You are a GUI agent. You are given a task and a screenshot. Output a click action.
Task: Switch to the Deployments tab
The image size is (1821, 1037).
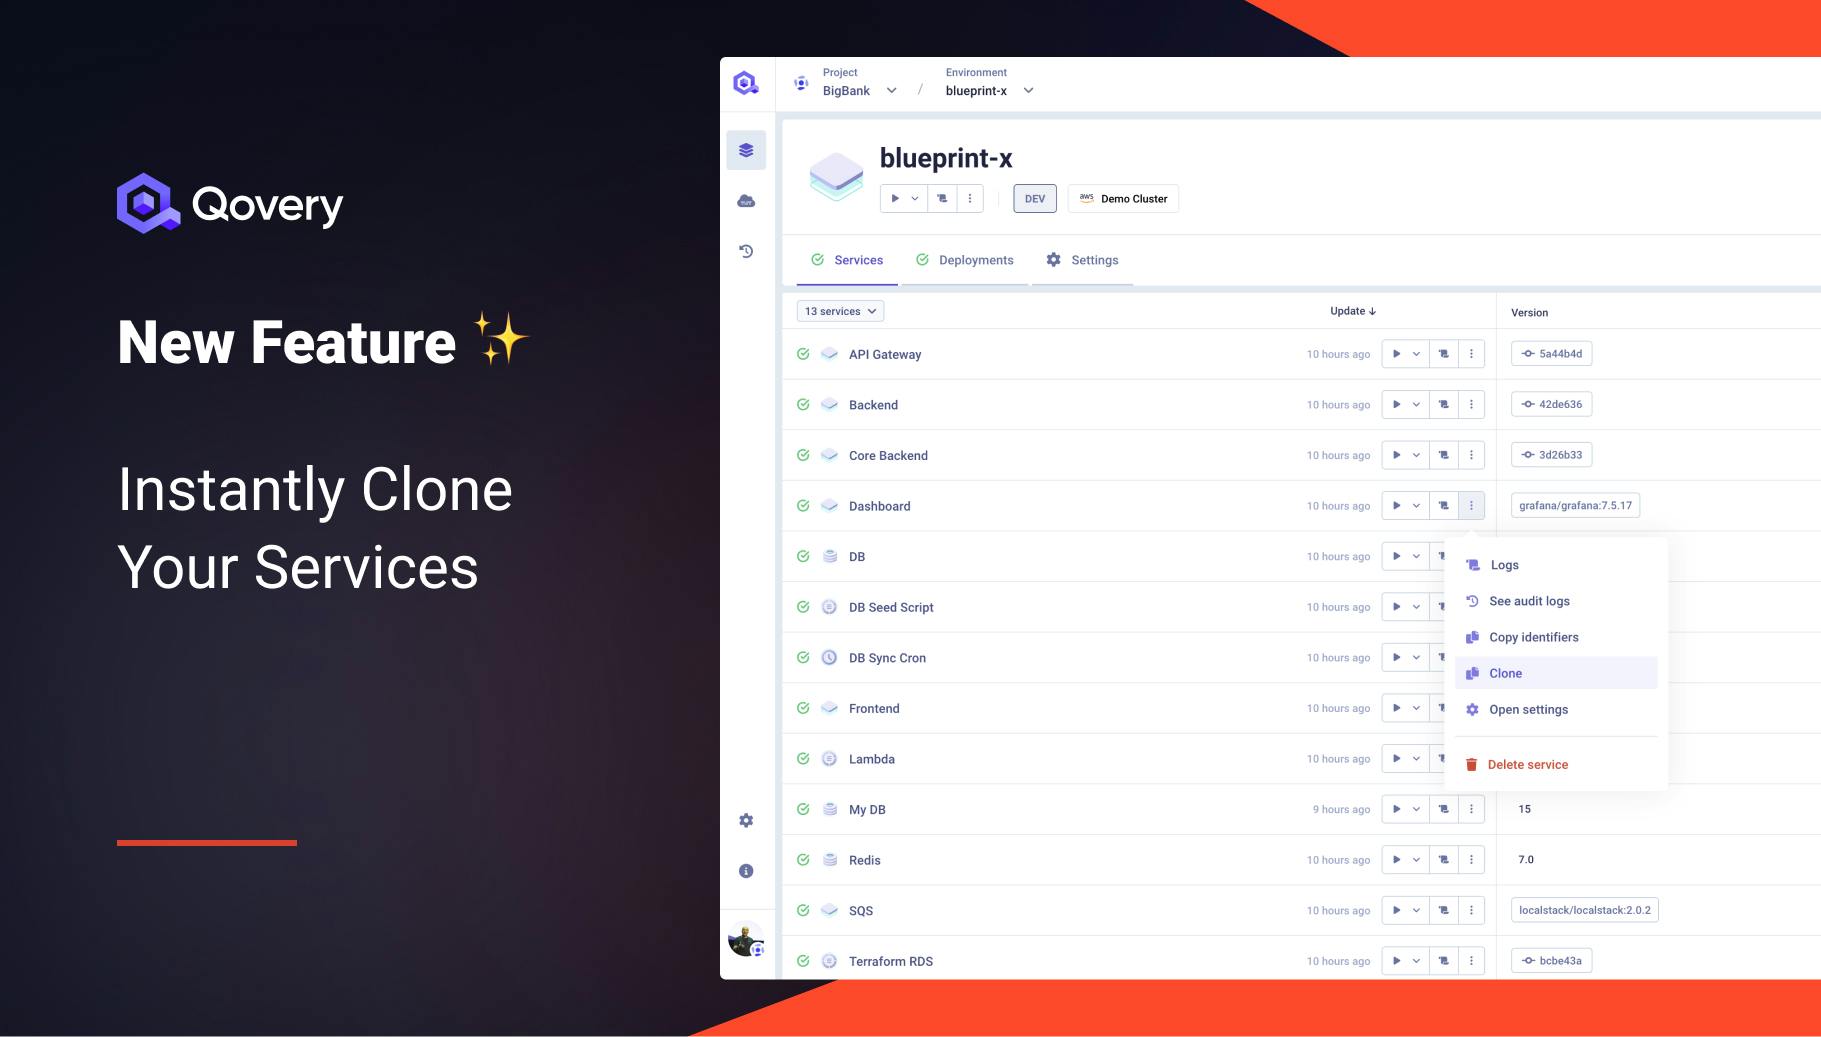[977, 260]
